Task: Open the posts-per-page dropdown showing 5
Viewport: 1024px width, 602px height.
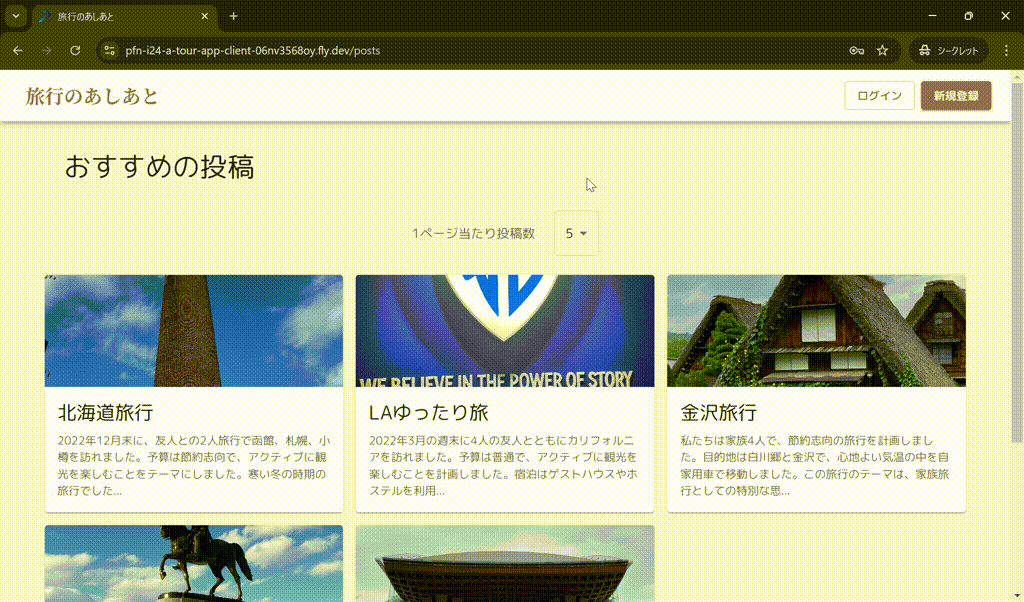Action: pos(576,233)
